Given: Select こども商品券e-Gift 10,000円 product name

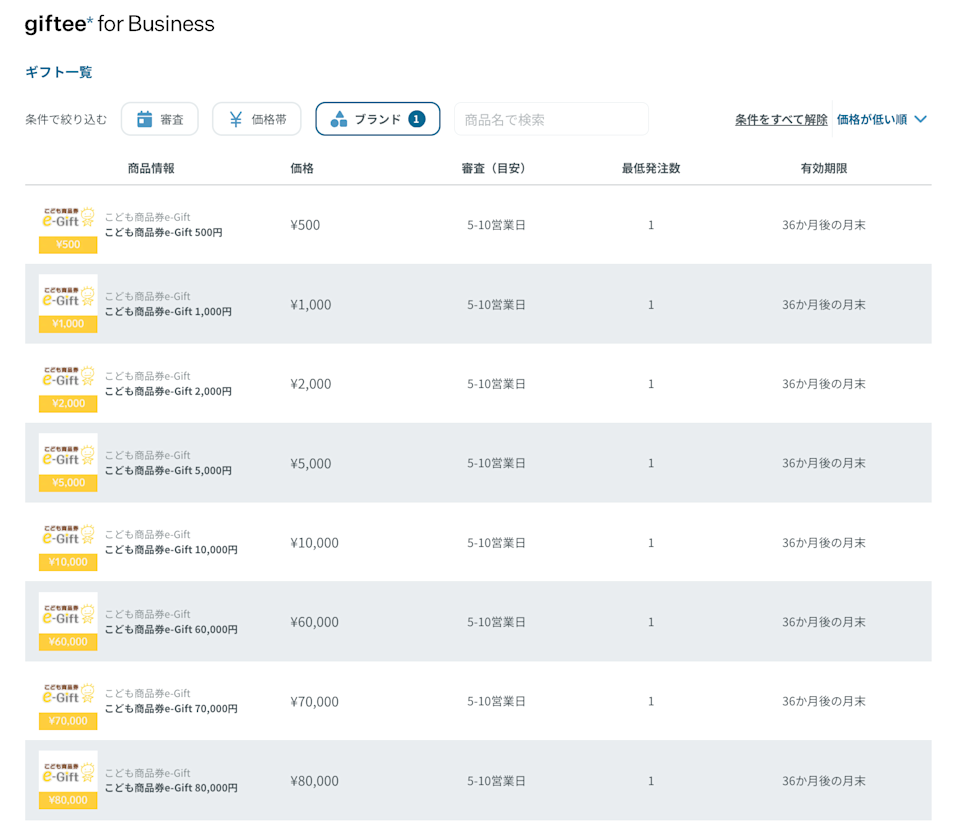Looking at the screenshot, I should [171, 550].
